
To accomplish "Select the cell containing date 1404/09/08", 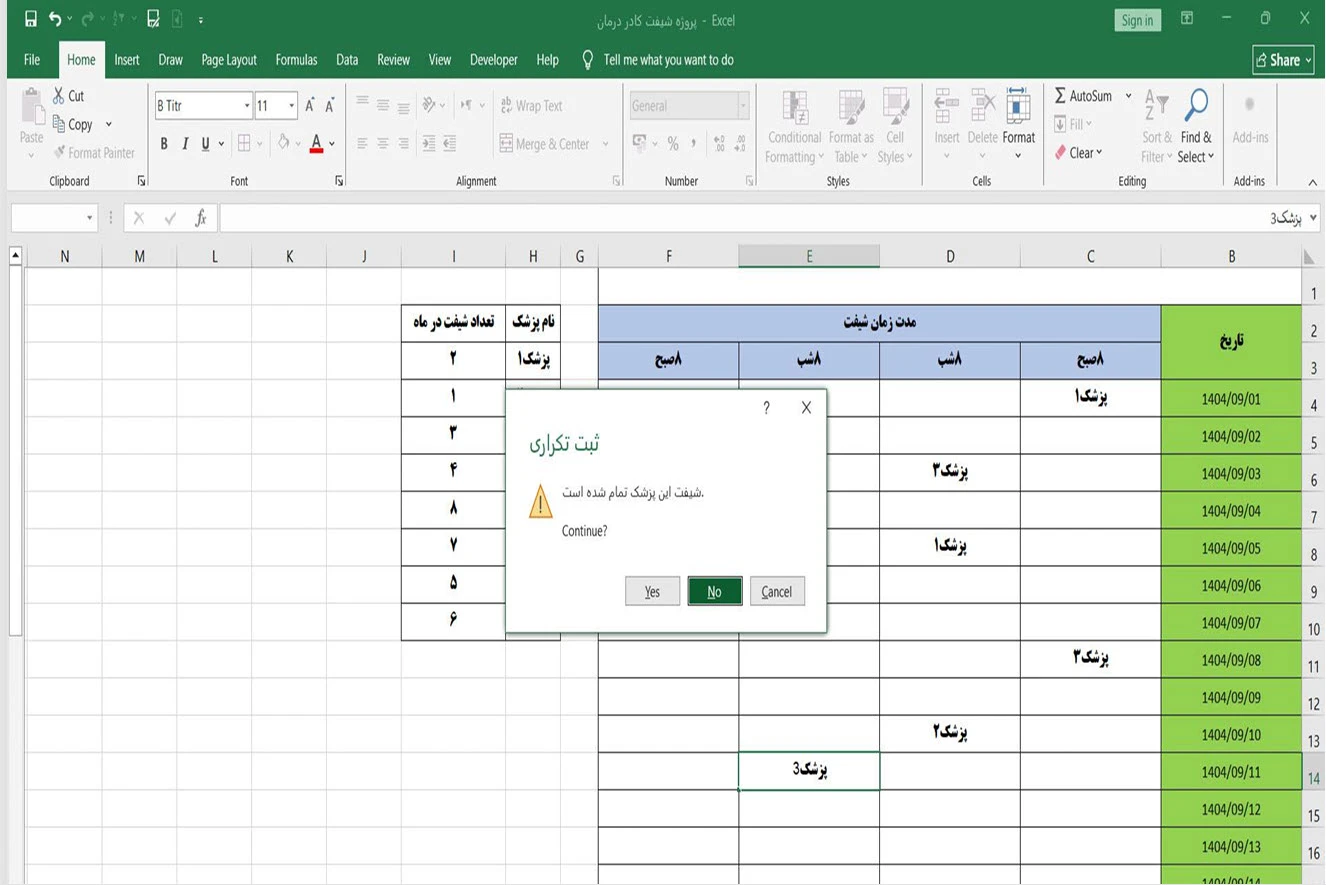I will click(x=1230, y=660).
